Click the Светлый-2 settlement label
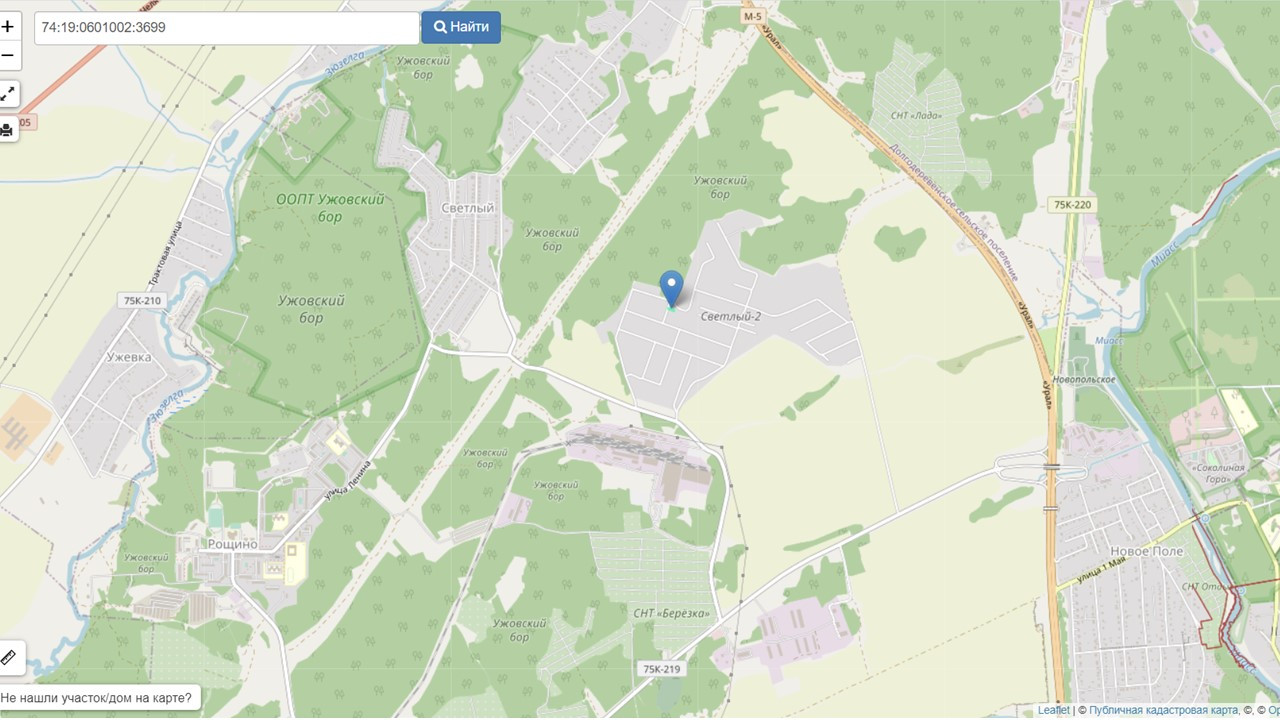Image resolution: width=1280 pixels, height=720 pixels. [x=730, y=317]
